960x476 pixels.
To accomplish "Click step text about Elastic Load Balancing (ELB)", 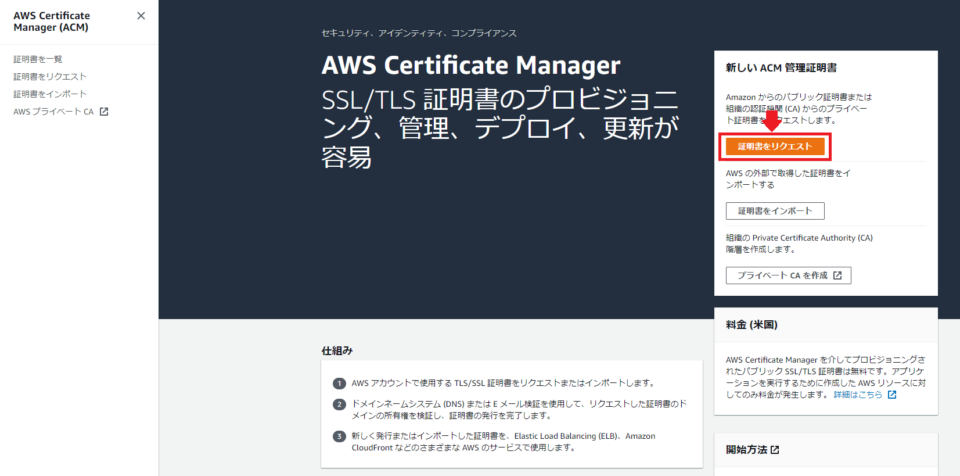I will click(504, 442).
